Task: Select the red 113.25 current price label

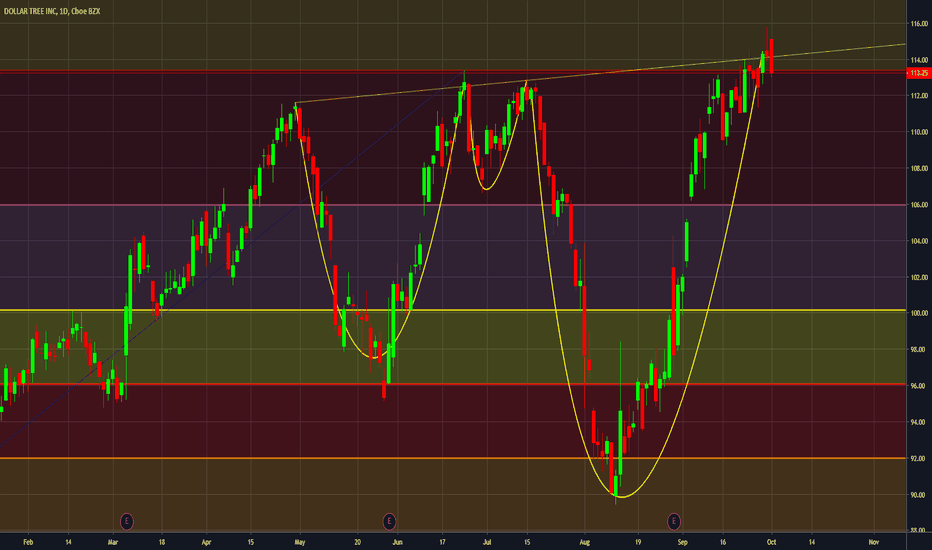Action: [x=919, y=73]
